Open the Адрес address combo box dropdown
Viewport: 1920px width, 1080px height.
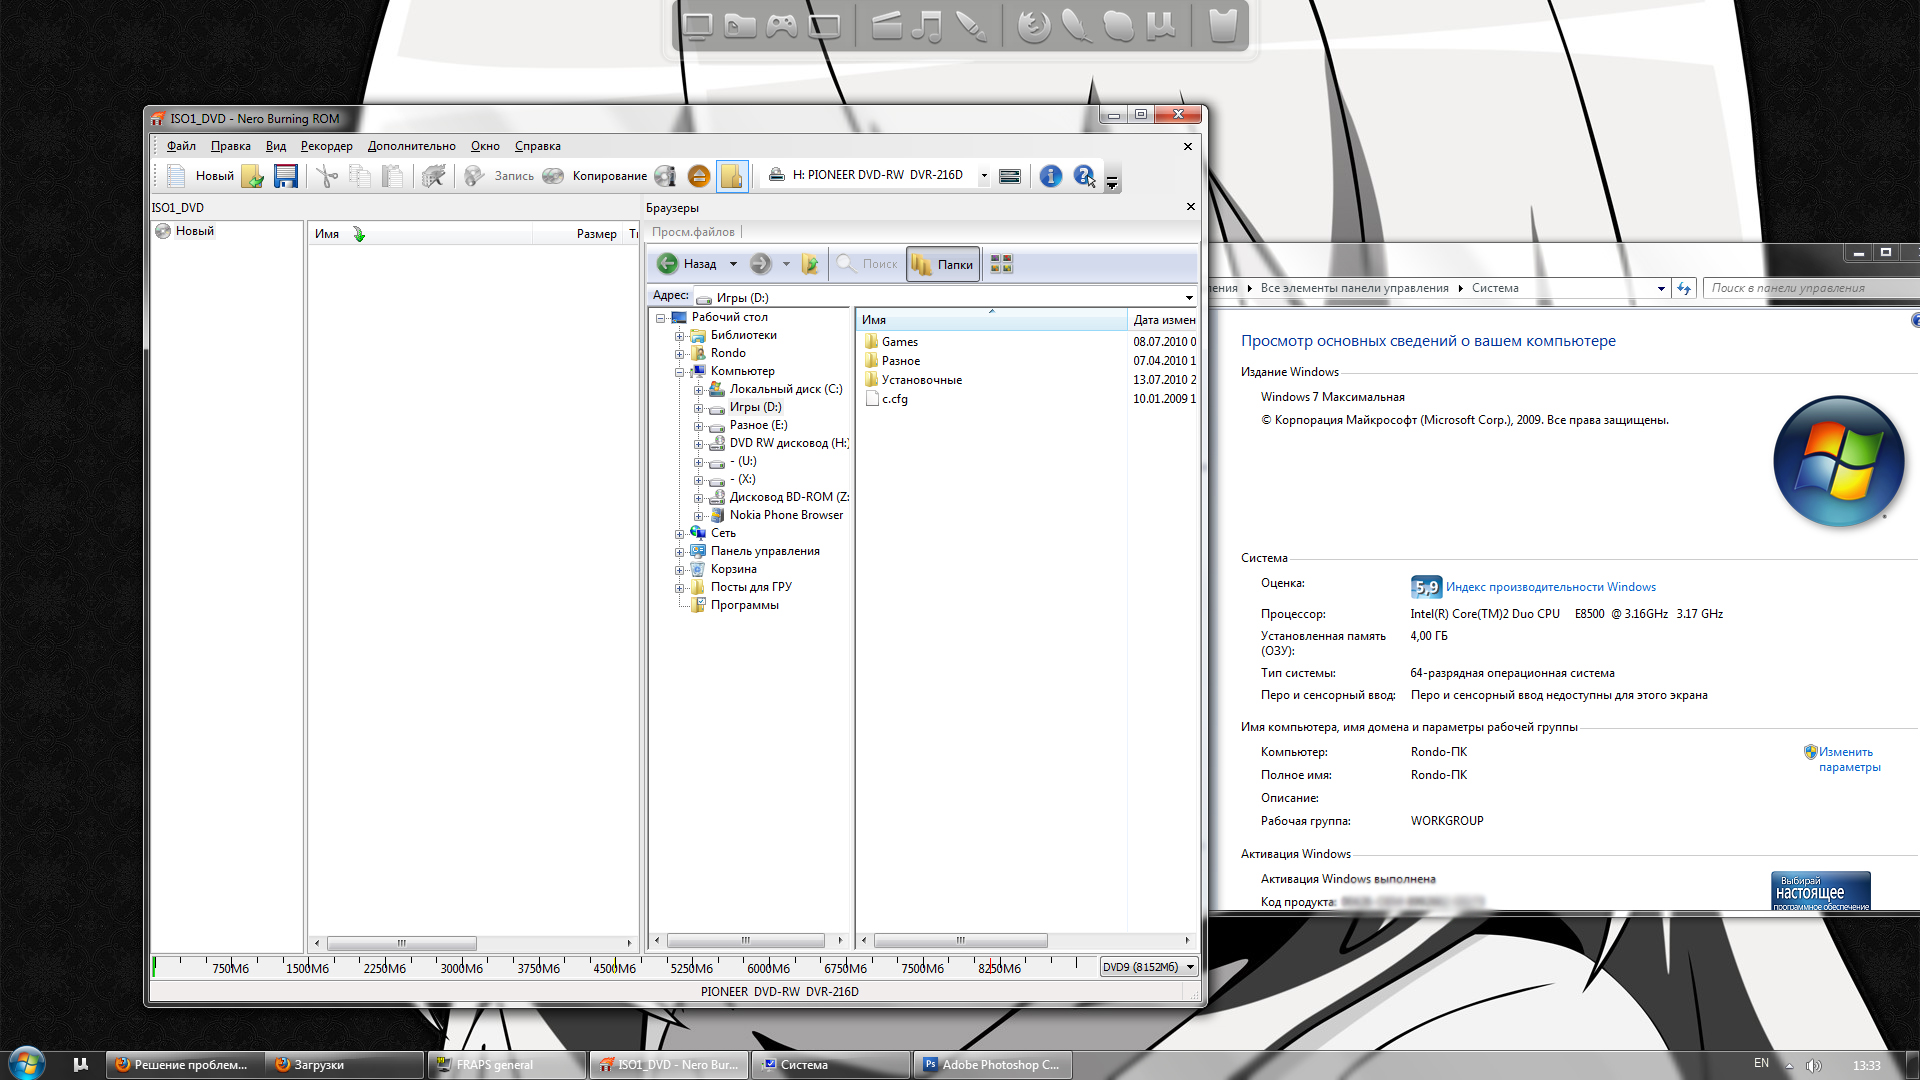tap(1189, 298)
